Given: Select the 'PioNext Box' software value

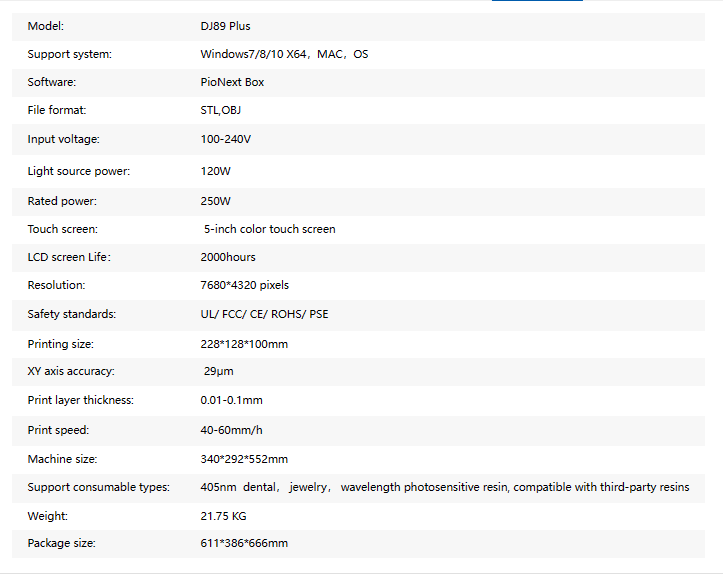Looking at the screenshot, I should (232, 82).
